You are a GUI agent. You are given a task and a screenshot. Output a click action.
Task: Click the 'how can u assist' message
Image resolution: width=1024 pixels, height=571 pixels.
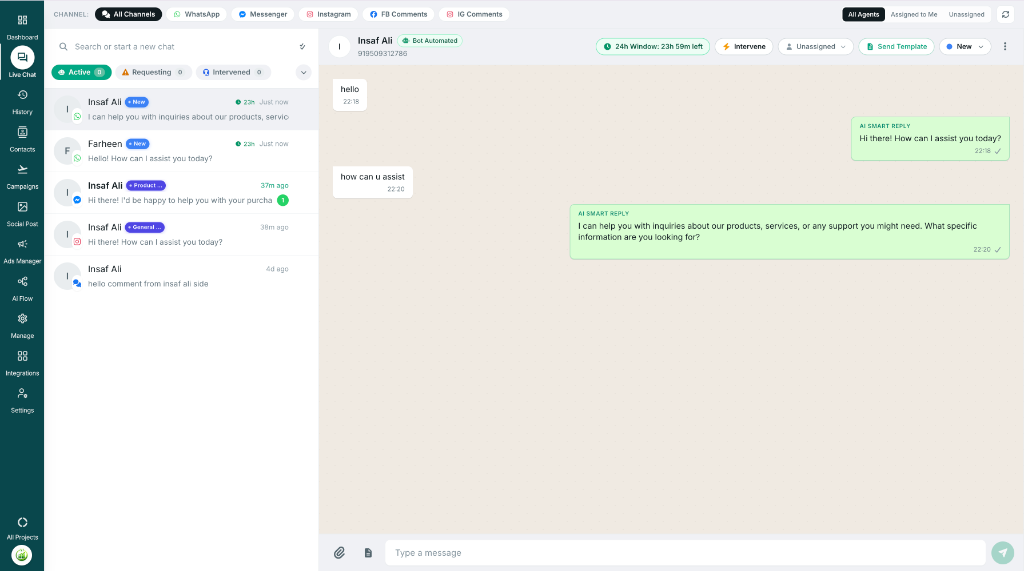tap(373, 182)
